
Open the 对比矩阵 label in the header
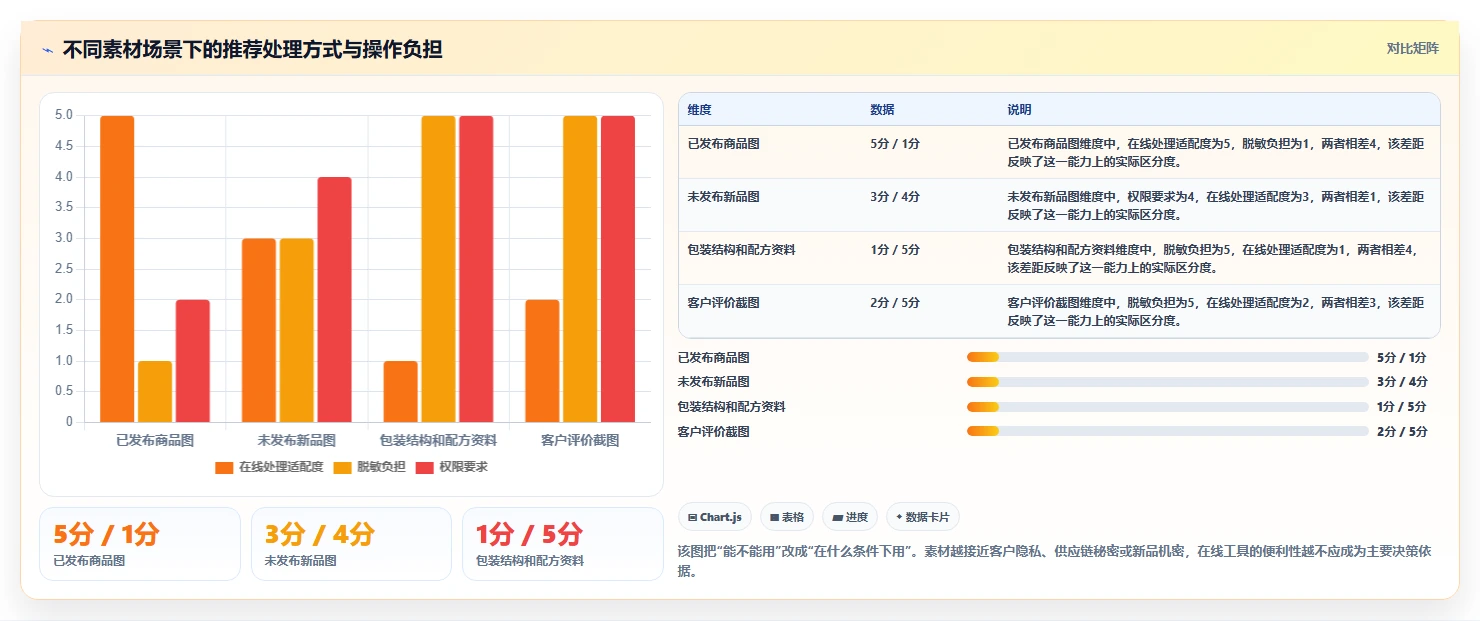tap(1412, 48)
